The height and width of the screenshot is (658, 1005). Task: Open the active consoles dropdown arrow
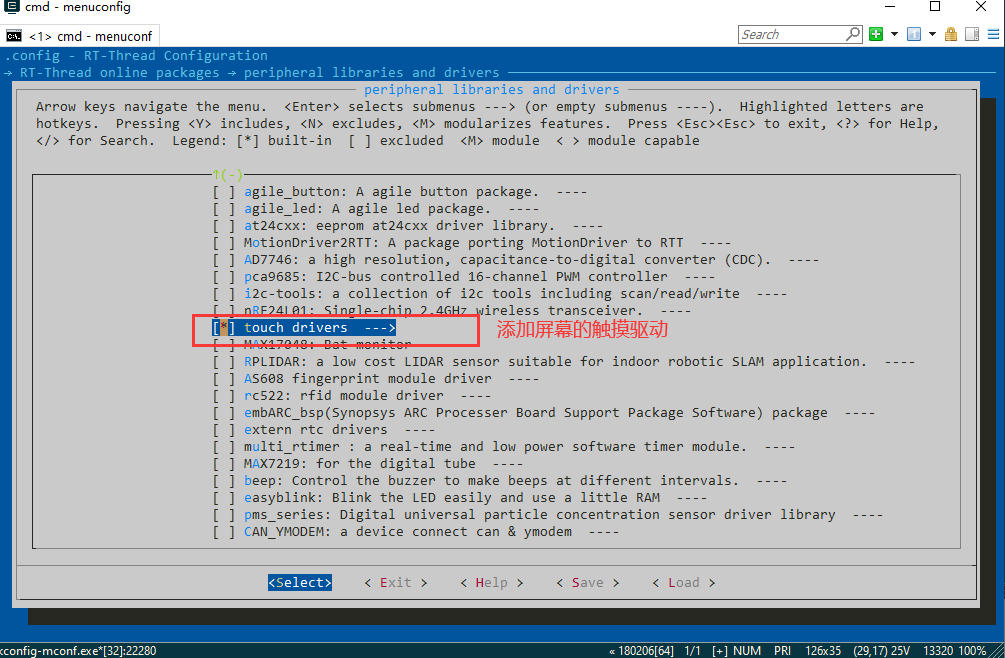932,33
